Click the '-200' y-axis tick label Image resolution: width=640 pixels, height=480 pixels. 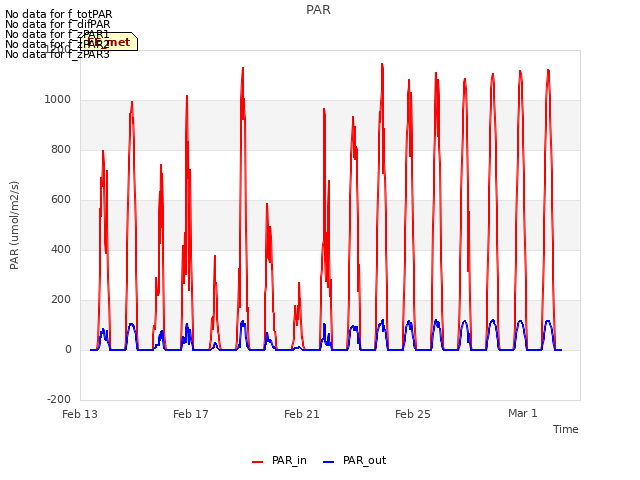point(59,399)
